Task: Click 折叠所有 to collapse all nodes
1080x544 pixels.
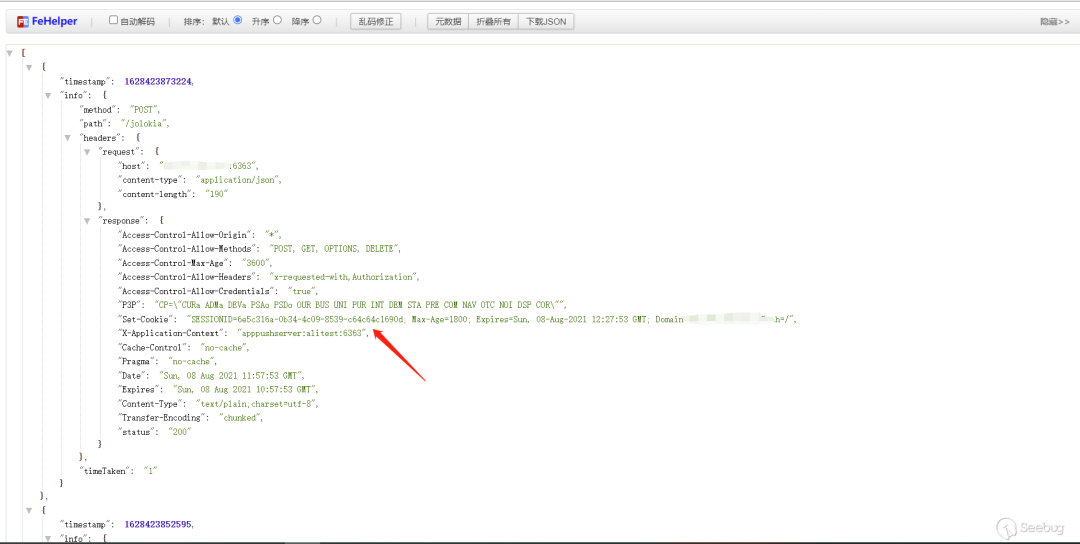Action: click(493, 21)
